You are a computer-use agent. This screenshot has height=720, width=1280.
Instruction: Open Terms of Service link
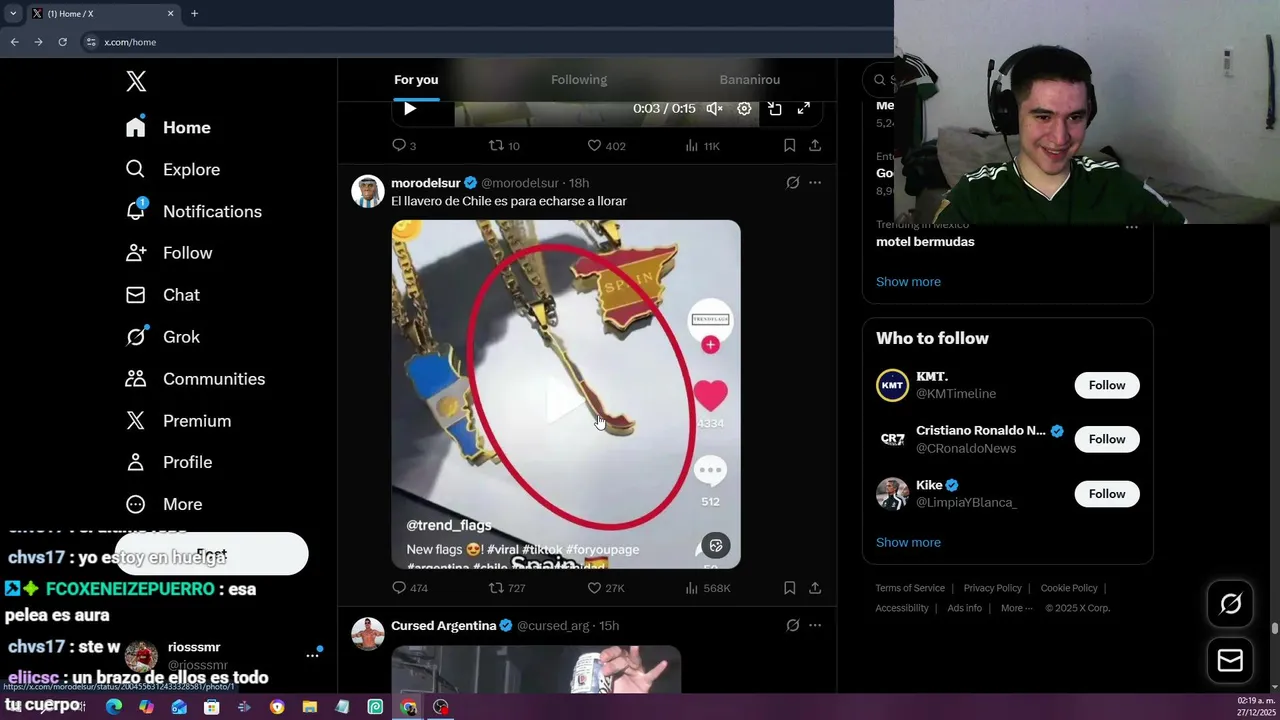[x=910, y=588]
